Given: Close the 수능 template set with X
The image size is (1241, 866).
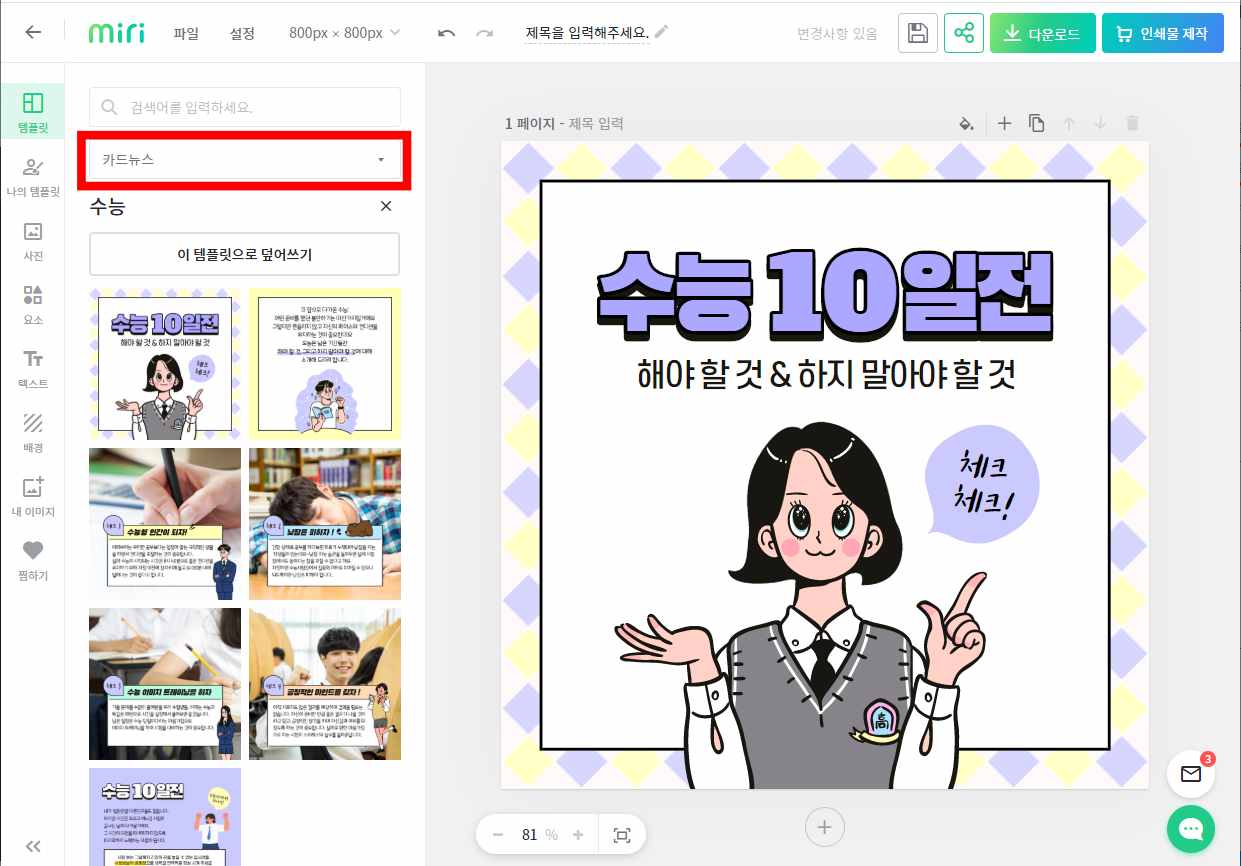Looking at the screenshot, I should (386, 206).
